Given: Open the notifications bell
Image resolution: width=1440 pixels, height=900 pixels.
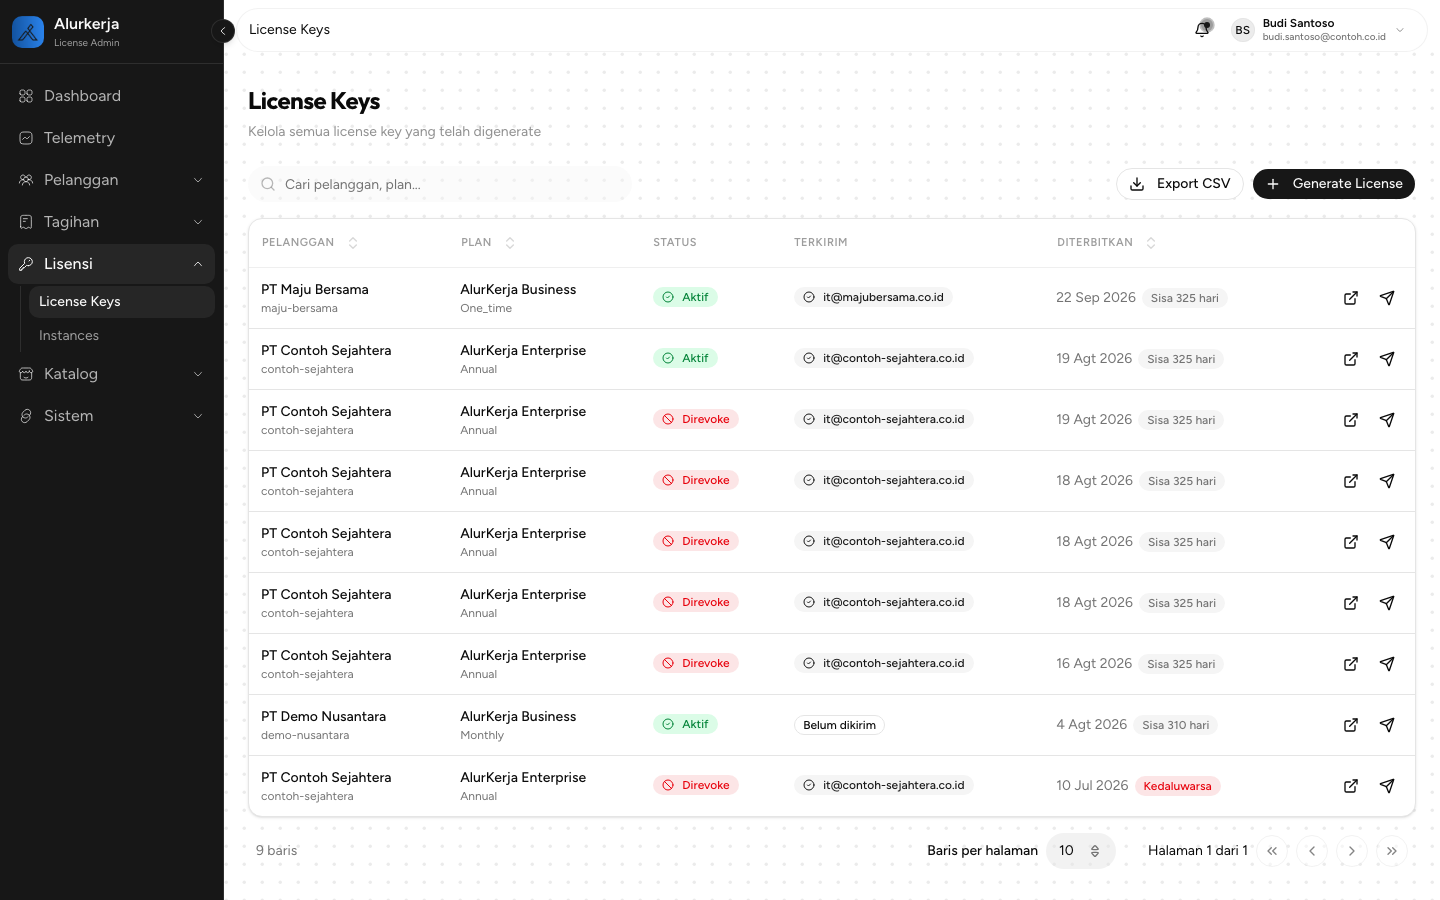Looking at the screenshot, I should tap(1202, 30).
